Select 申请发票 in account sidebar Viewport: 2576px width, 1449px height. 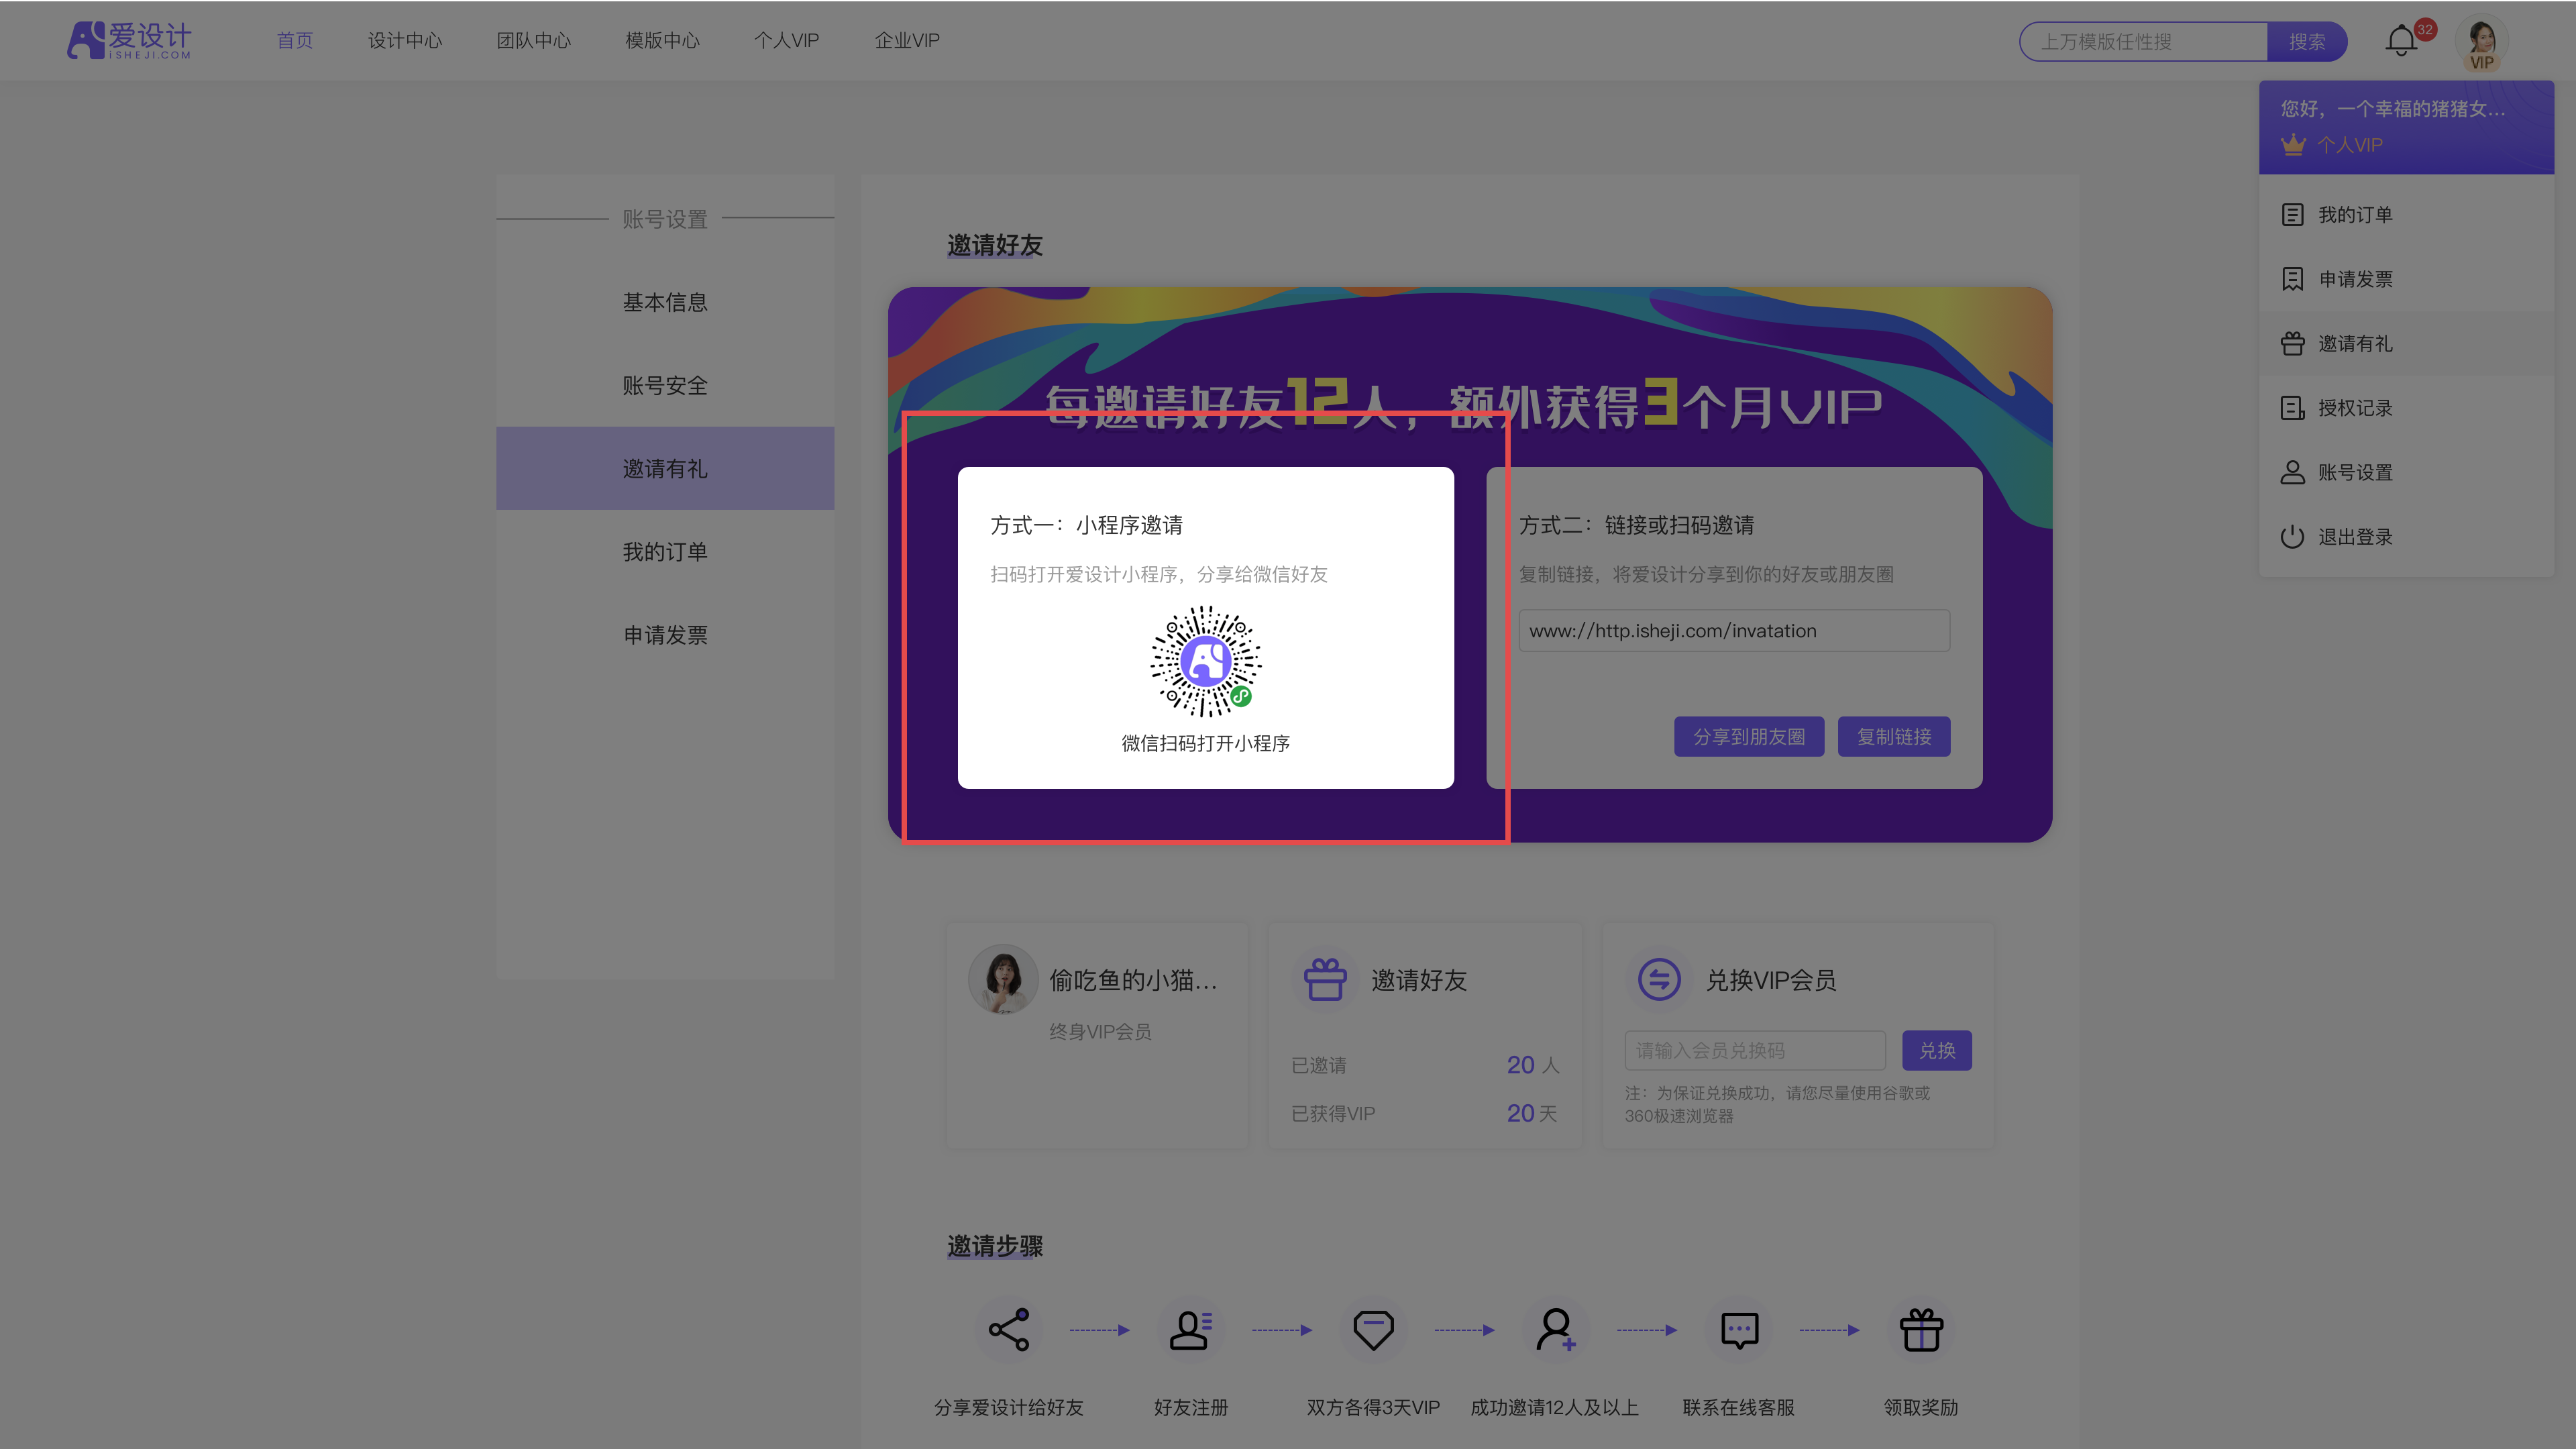coord(665,634)
